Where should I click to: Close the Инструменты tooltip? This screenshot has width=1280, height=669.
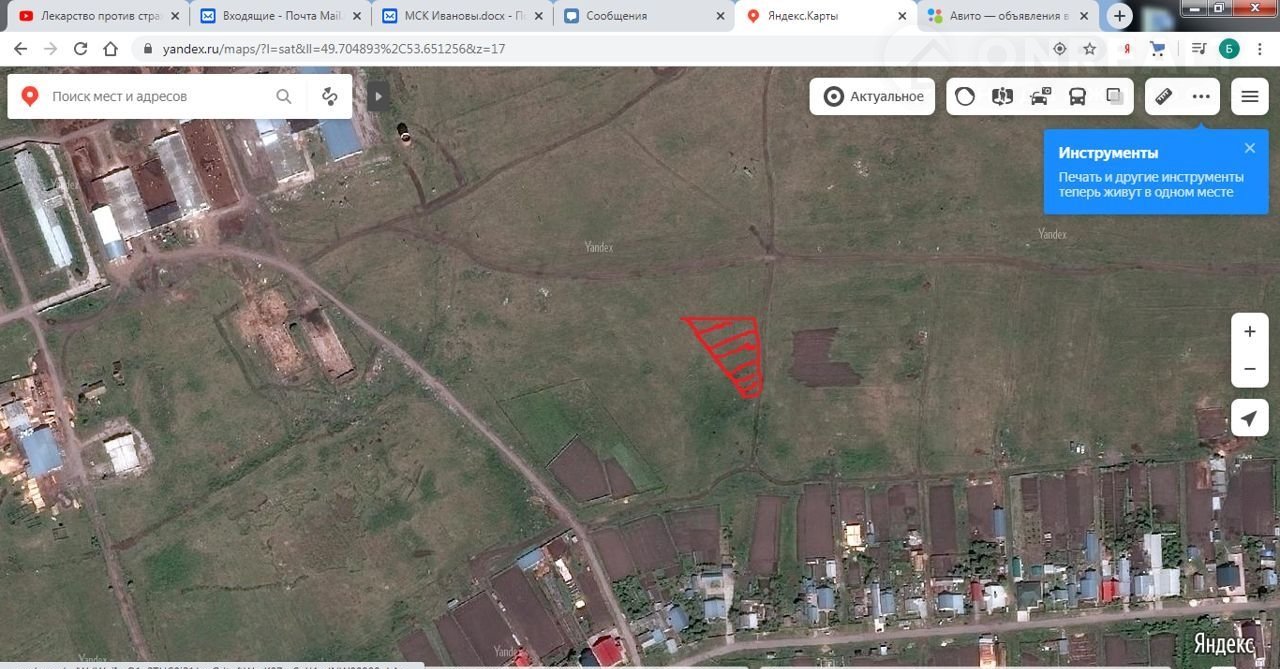(x=1249, y=148)
